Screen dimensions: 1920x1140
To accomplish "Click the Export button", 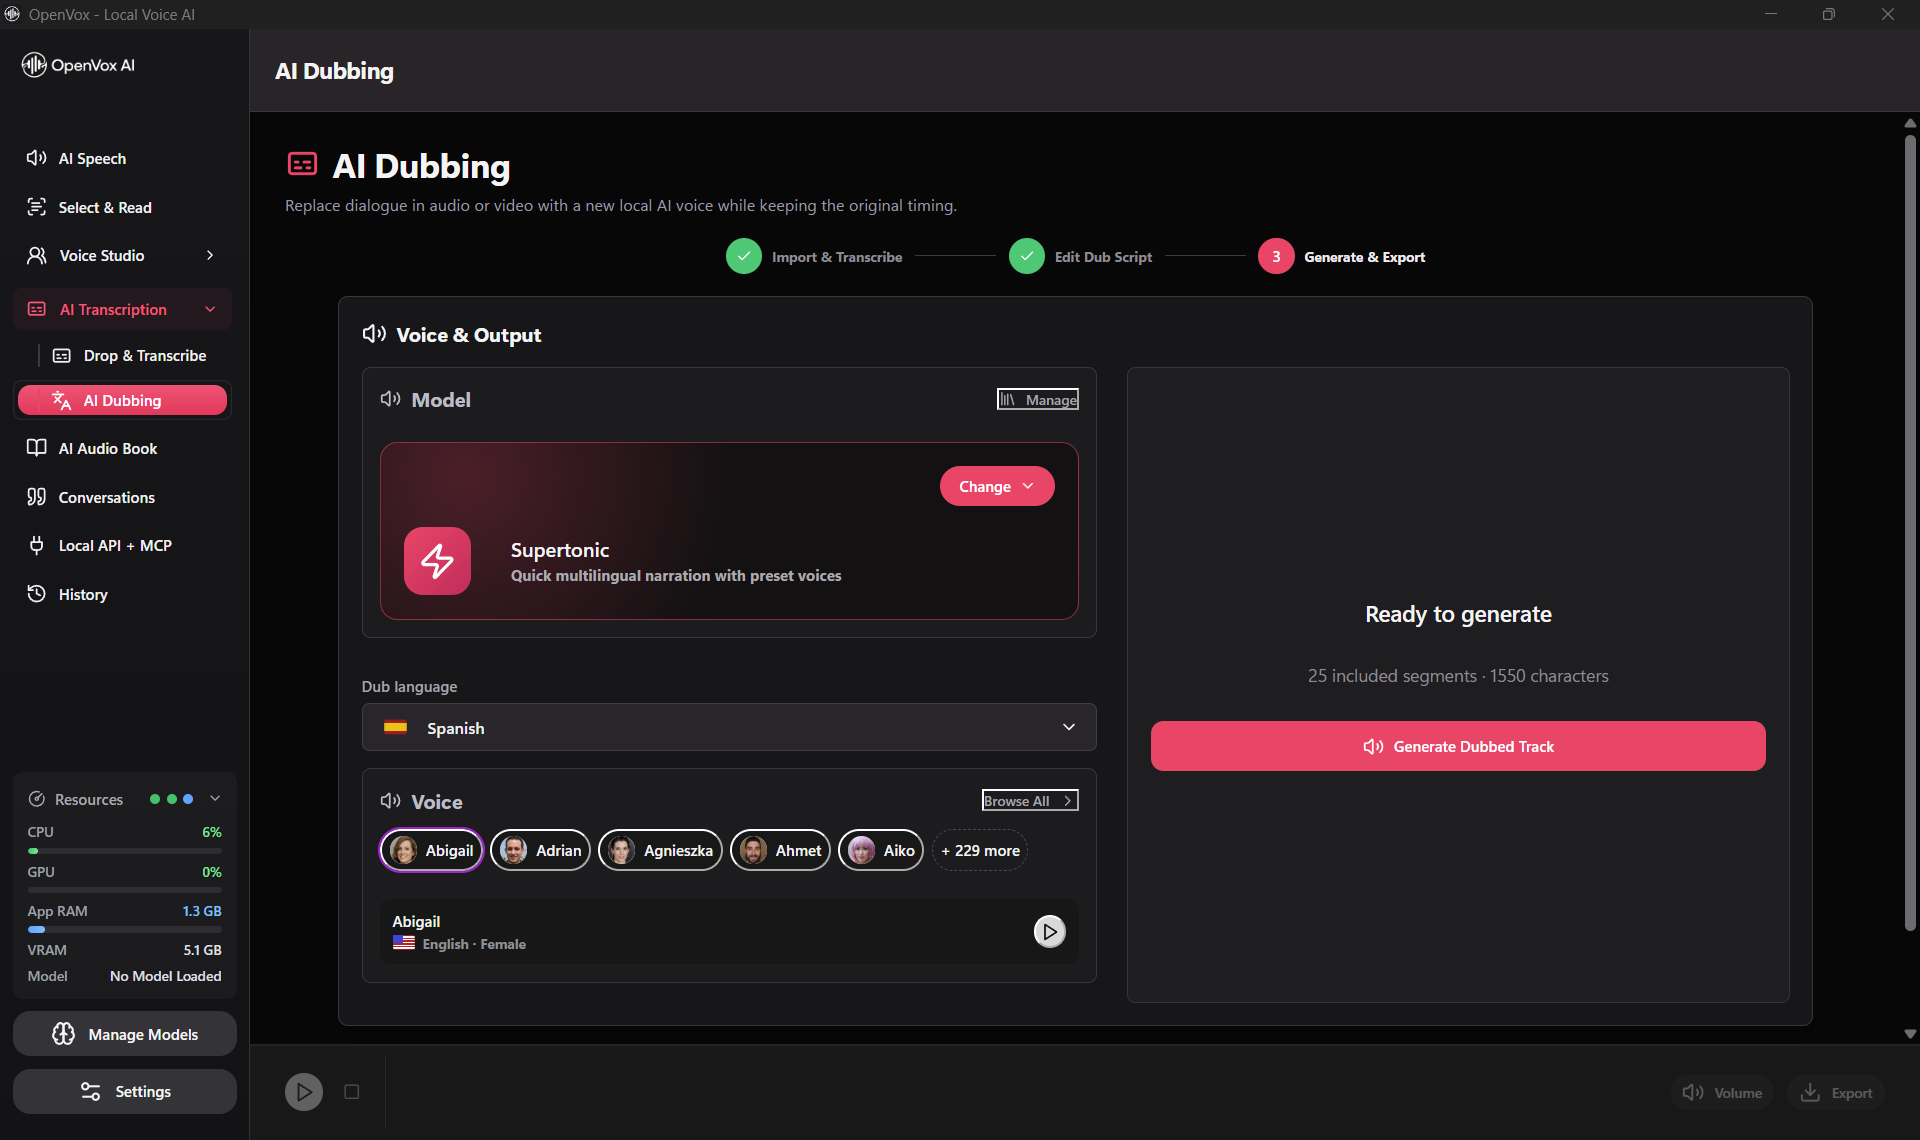I will [1836, 1093].
